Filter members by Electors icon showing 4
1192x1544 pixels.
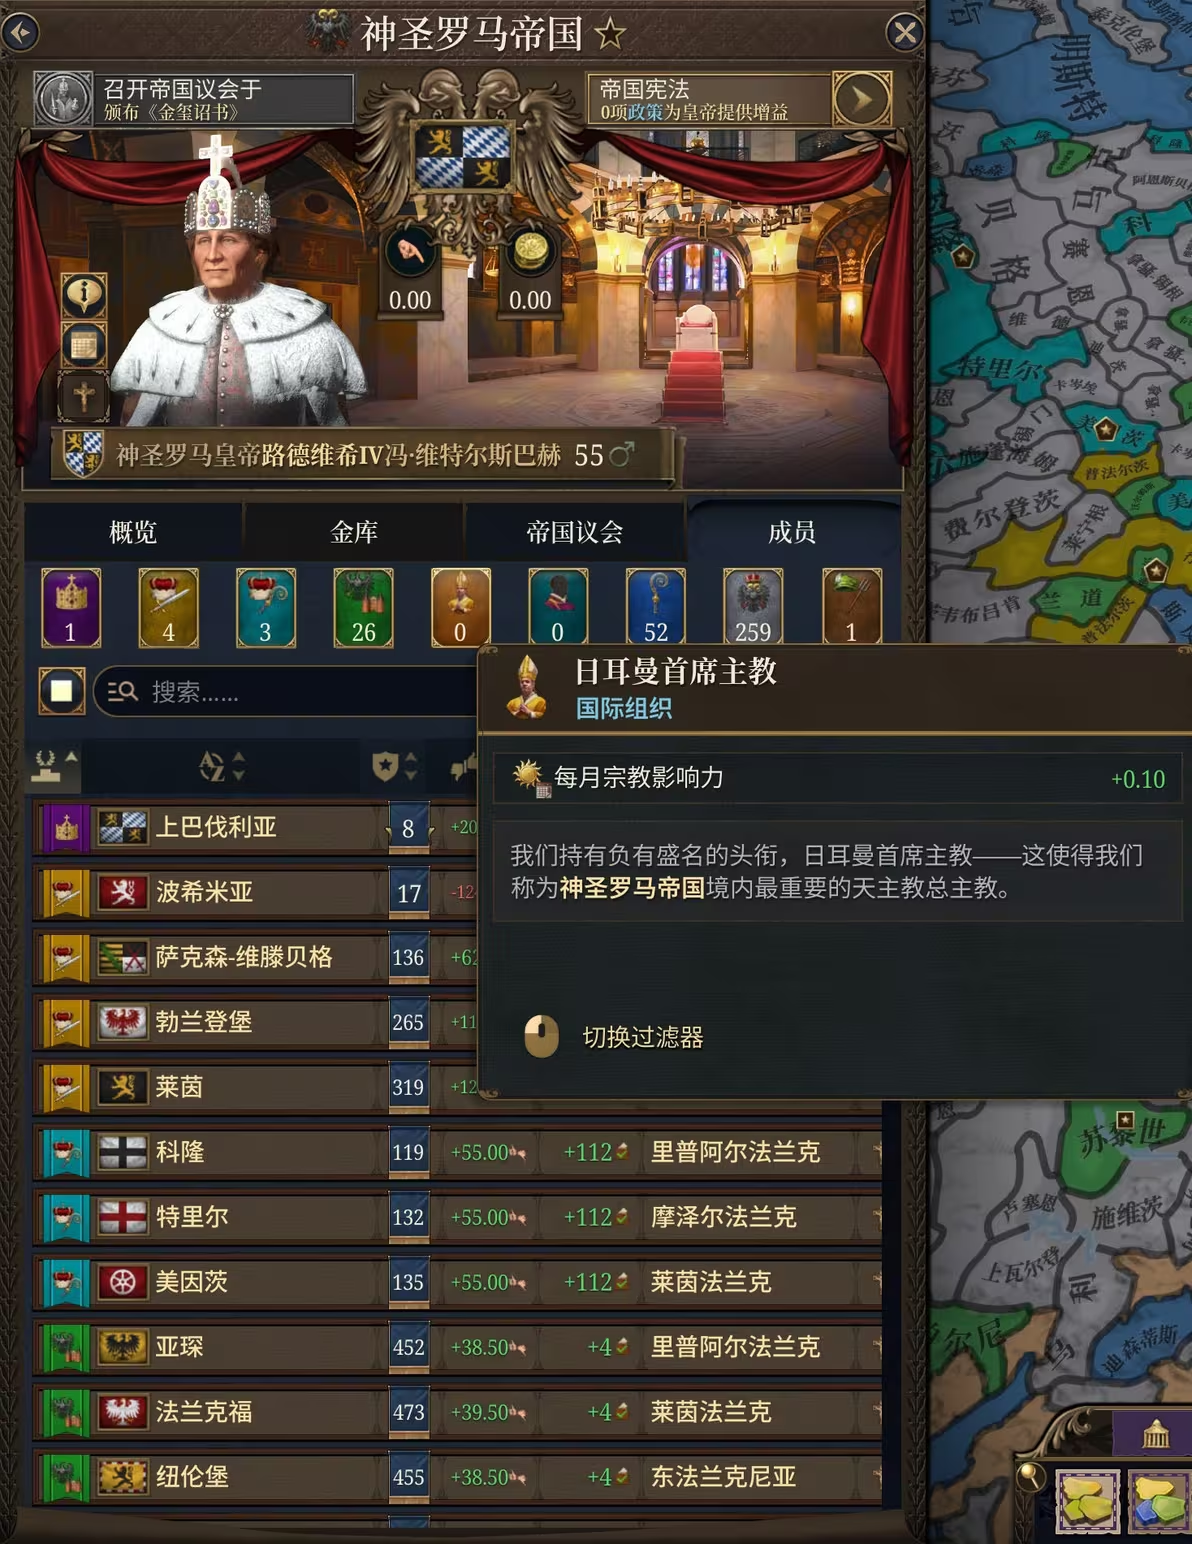(x=168, y=607)
